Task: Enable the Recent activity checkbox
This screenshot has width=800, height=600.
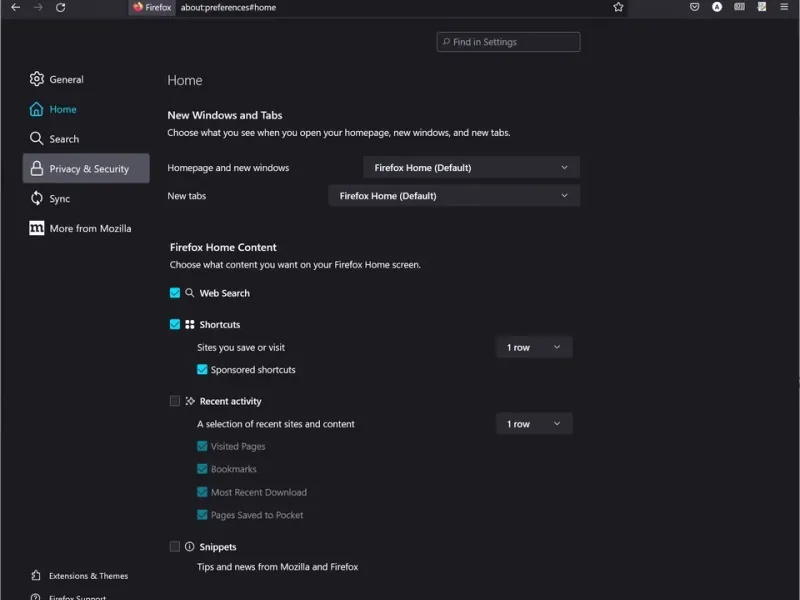Action: (x=175, y=401)
